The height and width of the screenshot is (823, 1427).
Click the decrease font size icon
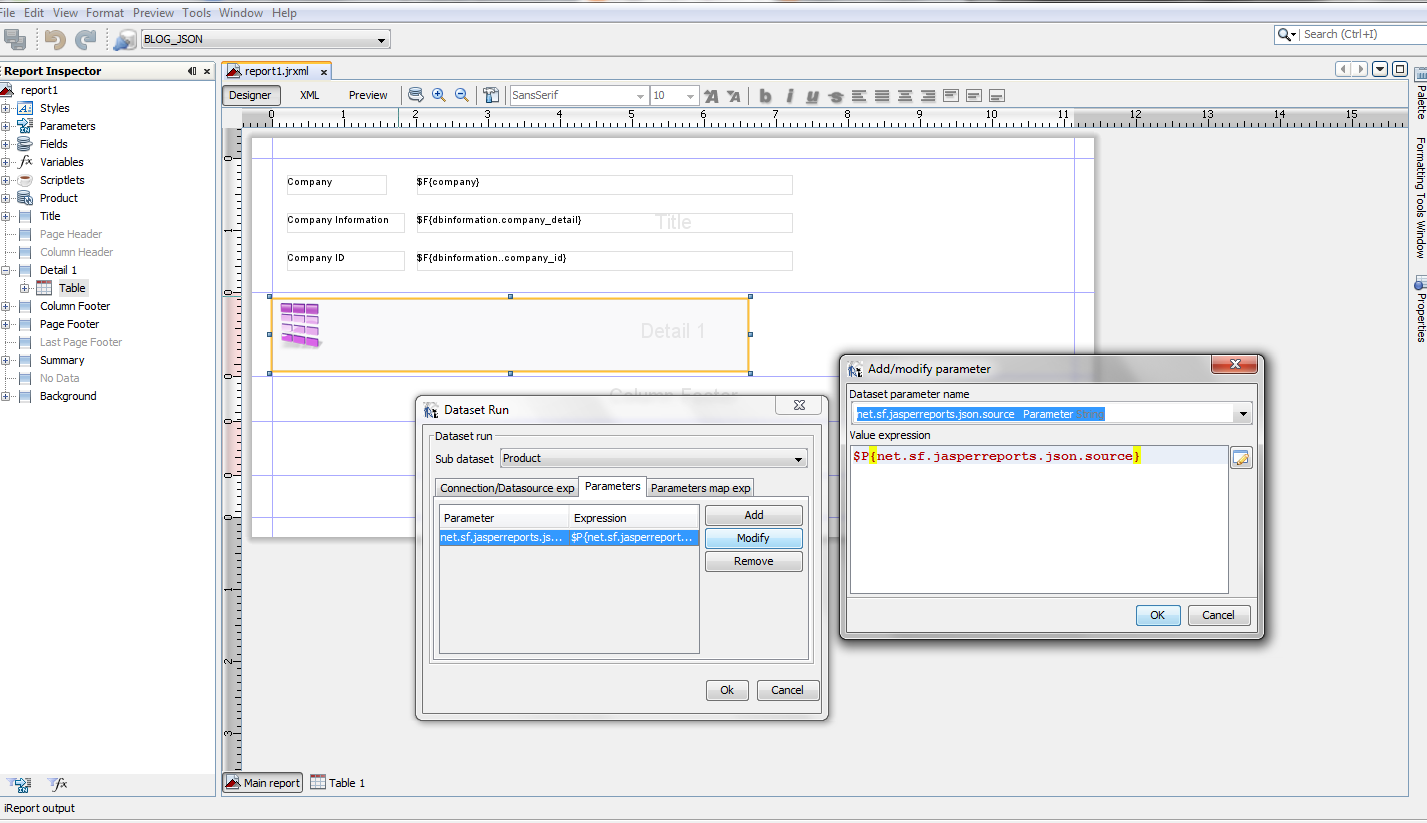pyautogui.click(x=734, y=96)
